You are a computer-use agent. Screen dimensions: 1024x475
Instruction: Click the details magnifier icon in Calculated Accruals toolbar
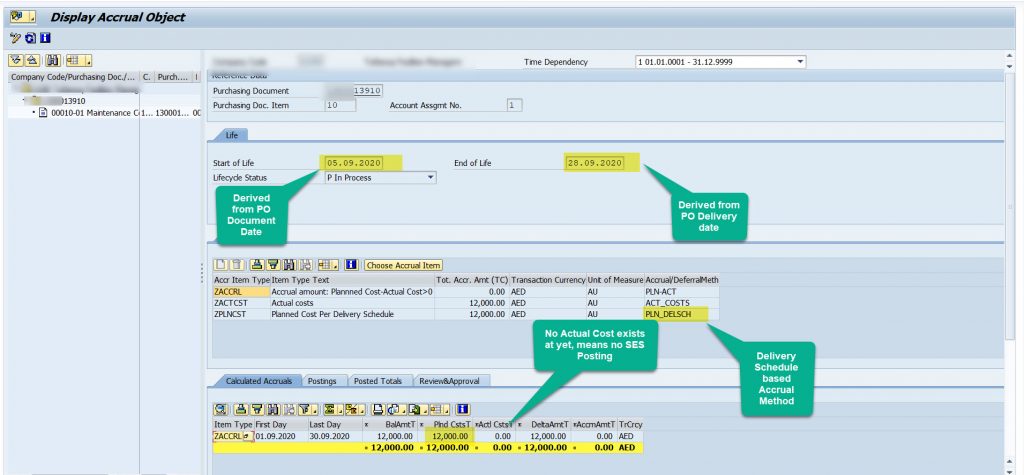(221, 410)
